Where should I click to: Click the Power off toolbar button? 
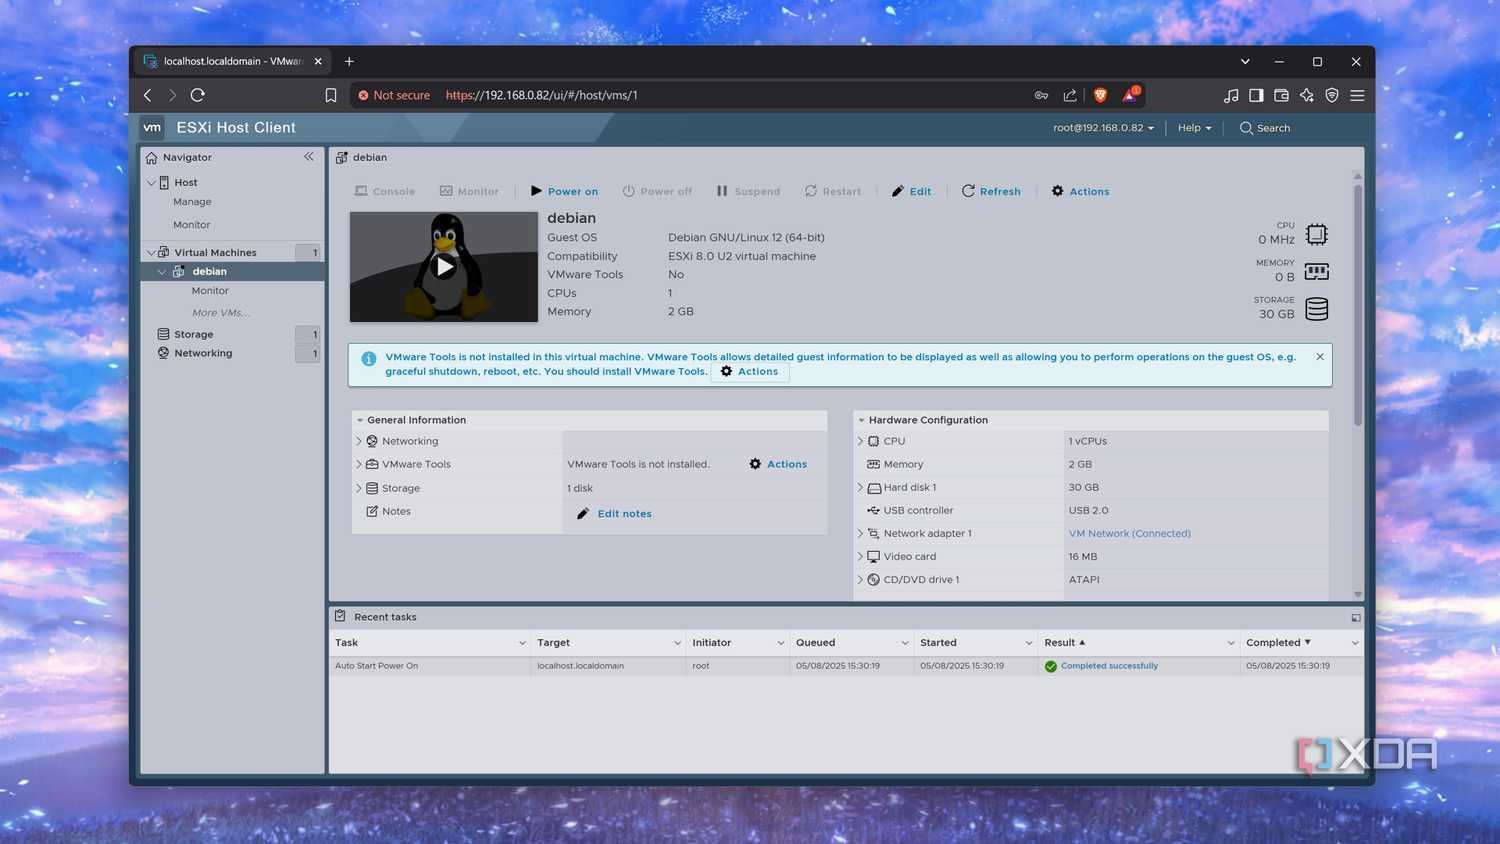pos(657,191)
